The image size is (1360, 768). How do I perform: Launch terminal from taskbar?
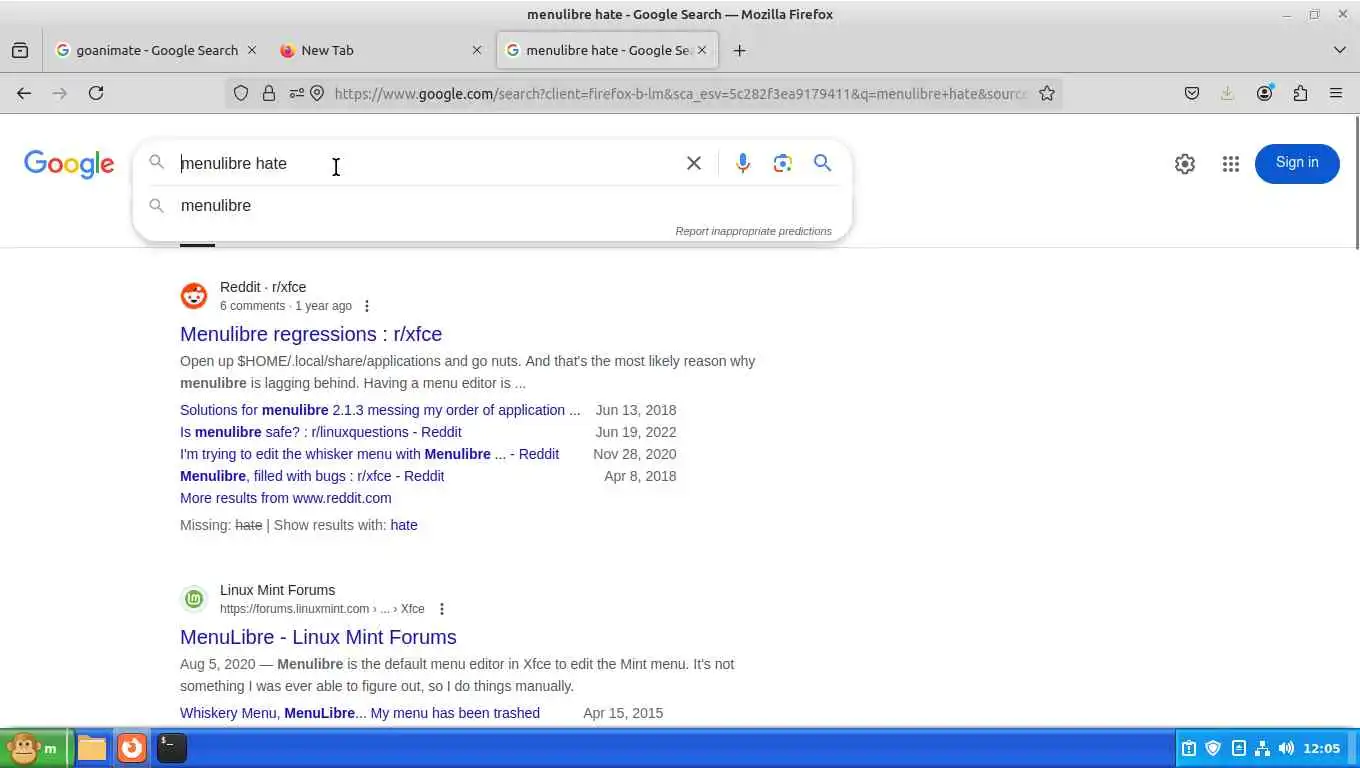[172, 746]
